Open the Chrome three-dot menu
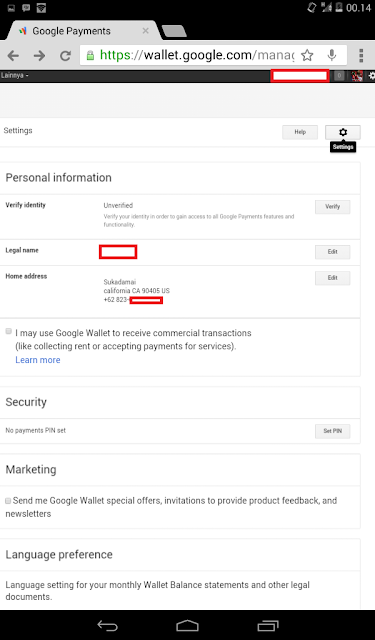Viewport: 375px width, 640px height. (x=361, y=56)
